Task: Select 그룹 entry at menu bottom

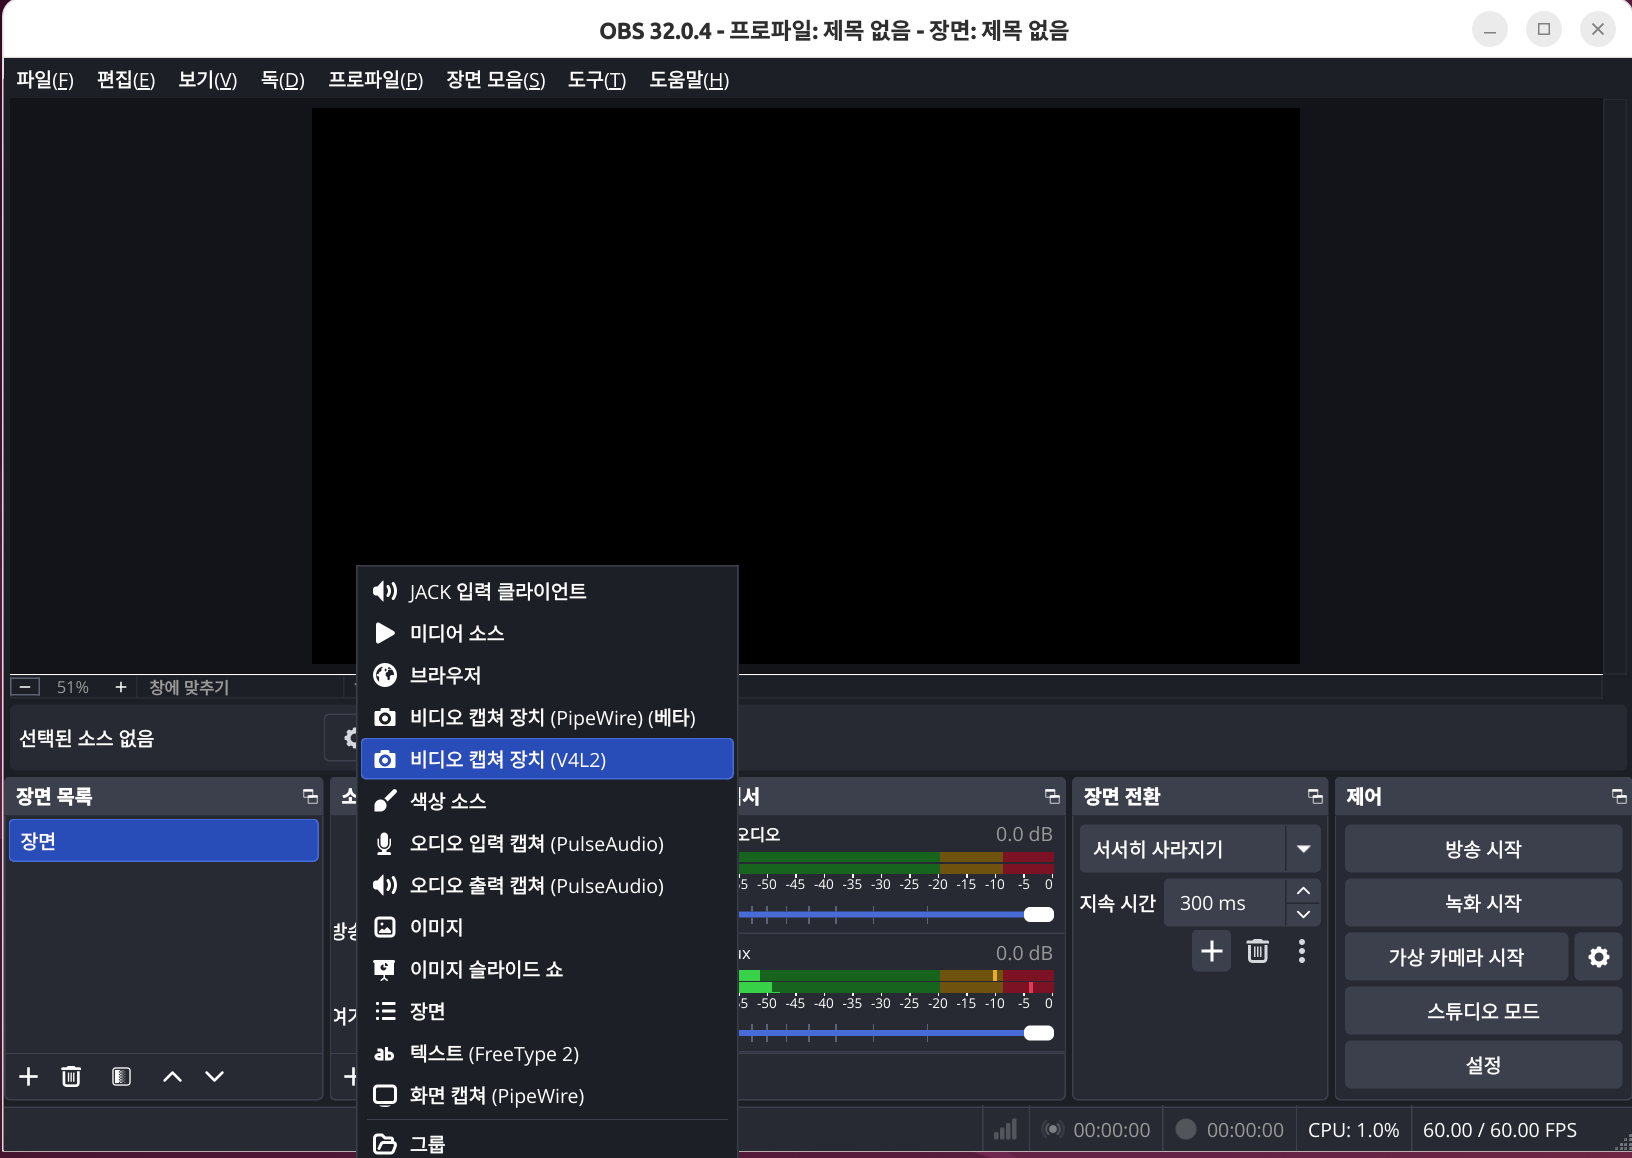Action: point(547,1142)
